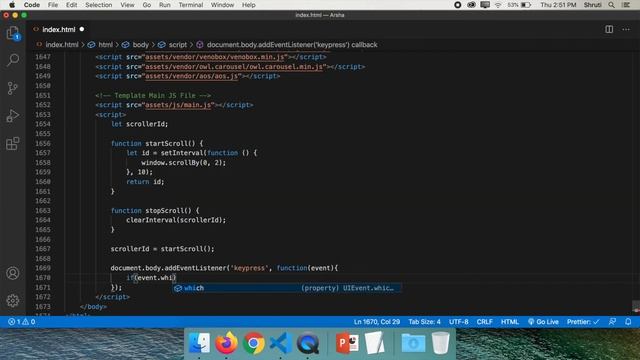
Task: Open the assets/js/main.js link
Action: pos(178,105)
